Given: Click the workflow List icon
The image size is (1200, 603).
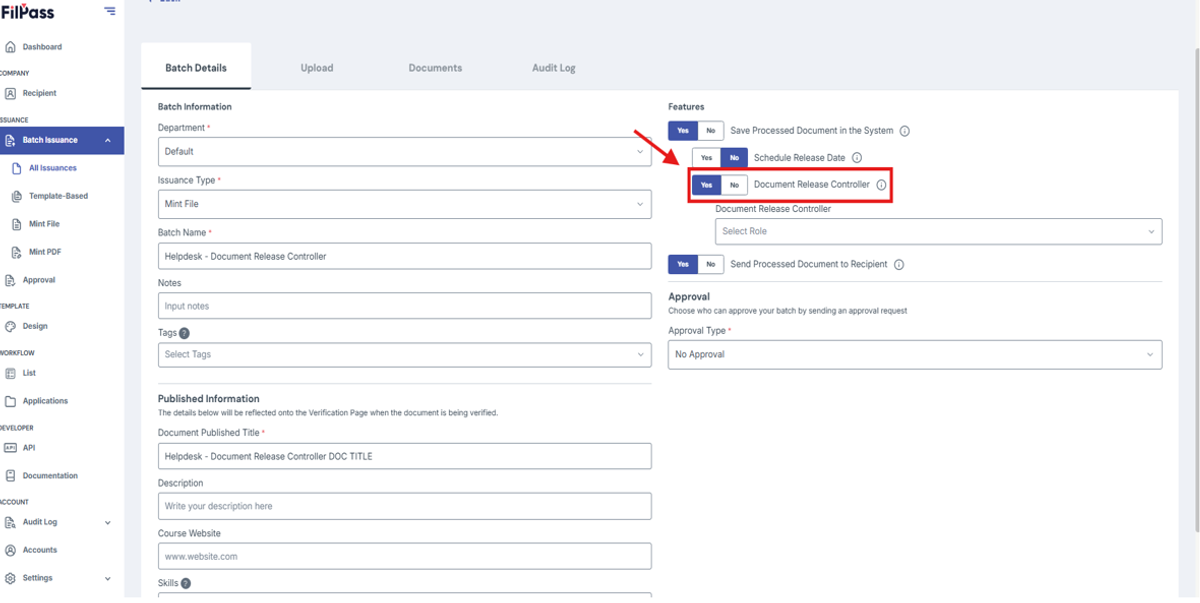Looking at the screenshot, I should coord(10,373).
